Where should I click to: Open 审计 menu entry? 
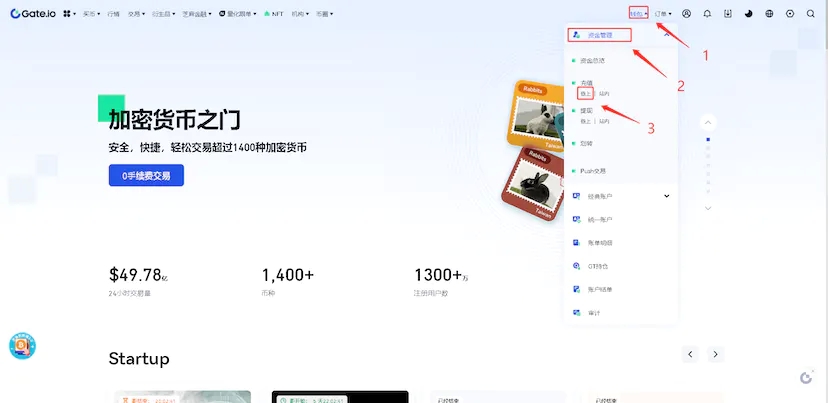coord(594,313)
